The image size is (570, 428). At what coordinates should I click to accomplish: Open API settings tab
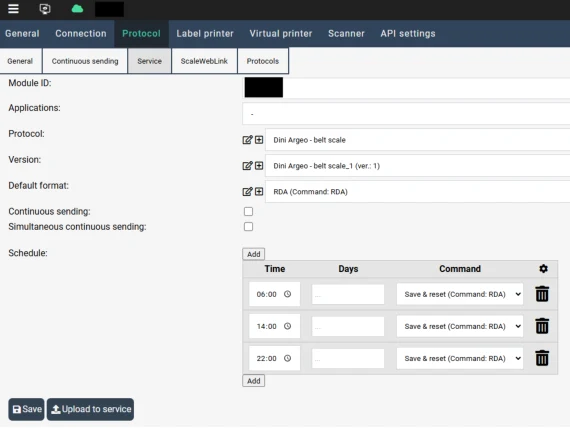[x=408, y=33]
